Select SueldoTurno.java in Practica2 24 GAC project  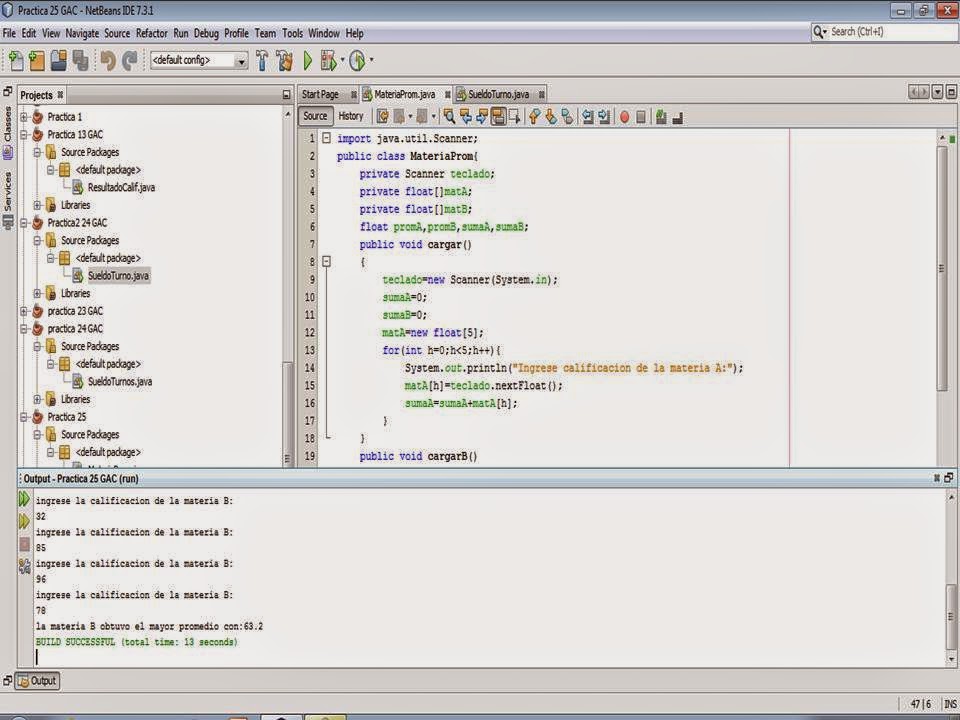pyautogui.click(x=120, y=277)
